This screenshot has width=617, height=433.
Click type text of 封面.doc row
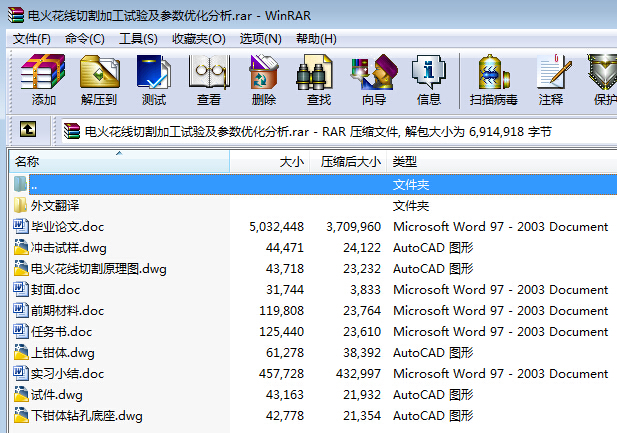tap(500, 289)
